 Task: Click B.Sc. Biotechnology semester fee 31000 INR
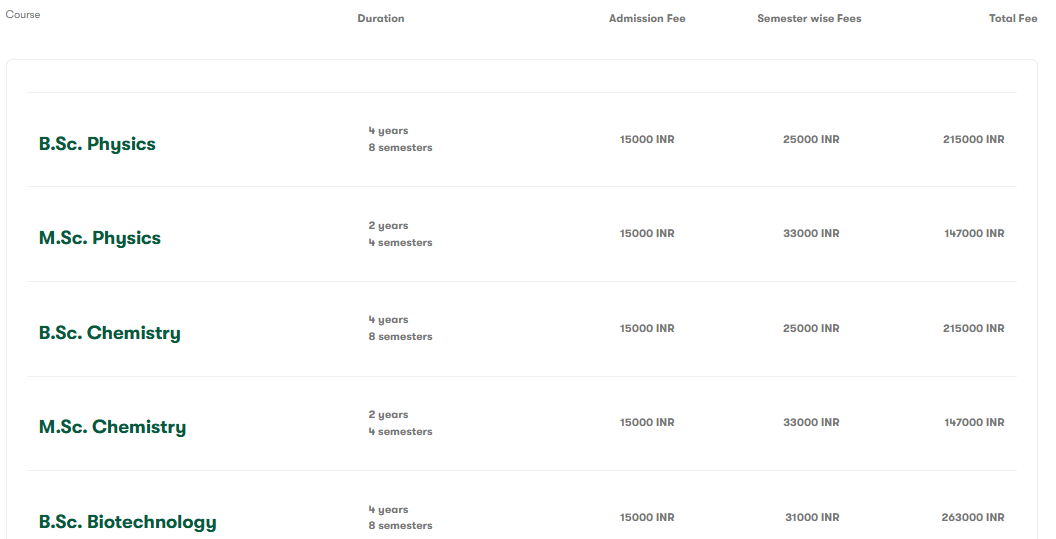(812, 518)
